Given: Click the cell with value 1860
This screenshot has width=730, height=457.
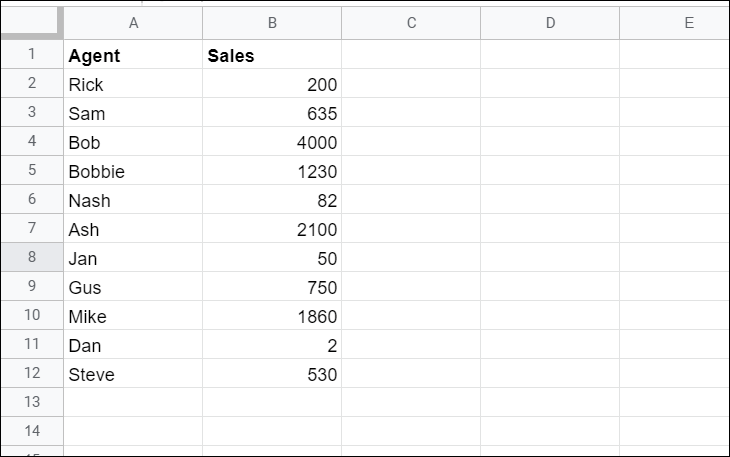Looking at the screenshot, I should click(272, 317).
